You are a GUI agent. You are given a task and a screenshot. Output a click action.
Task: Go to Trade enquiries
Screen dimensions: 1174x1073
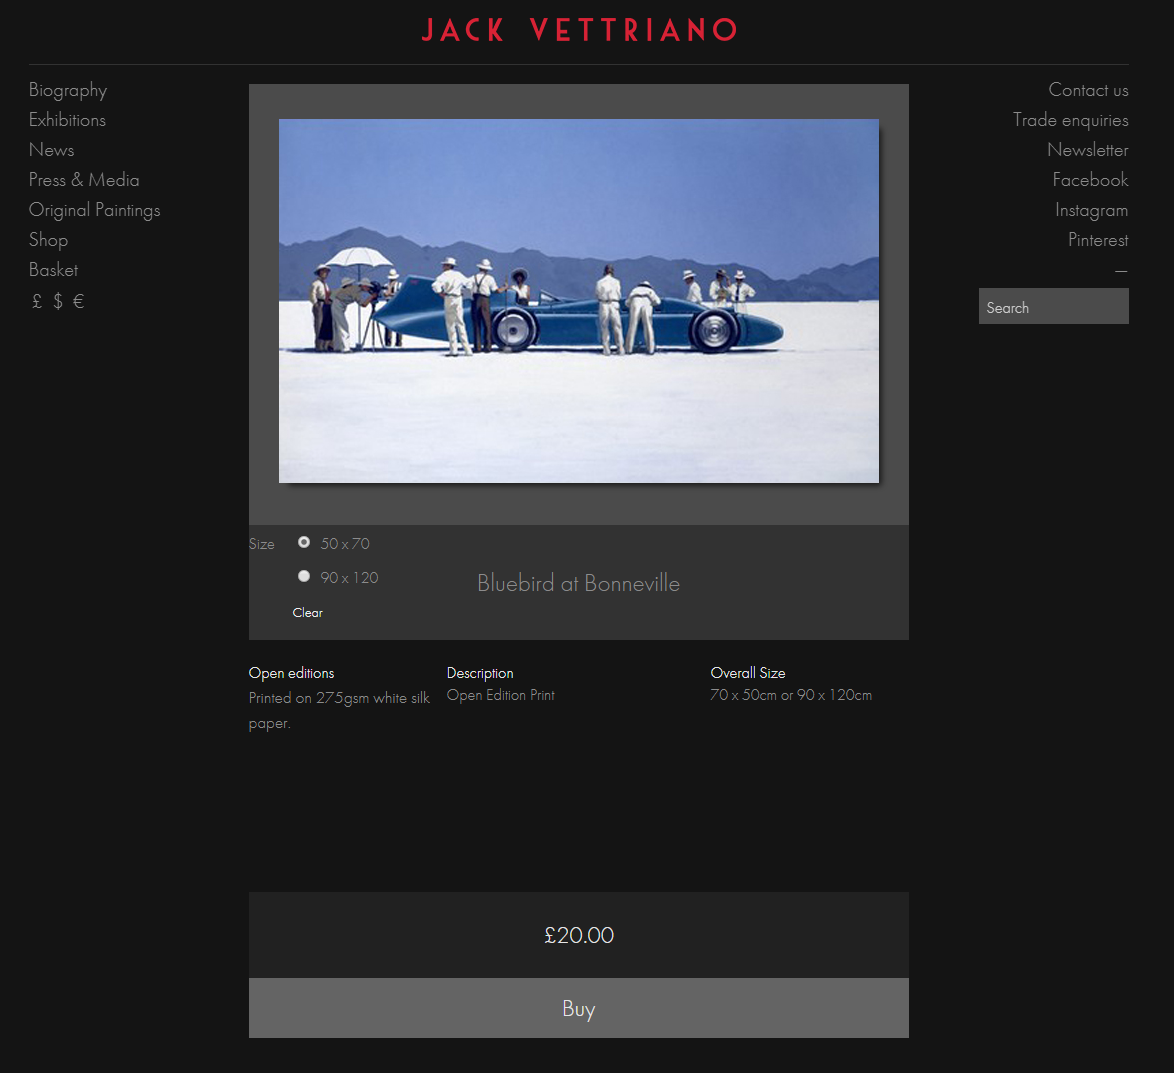[x=1070, y=120]
